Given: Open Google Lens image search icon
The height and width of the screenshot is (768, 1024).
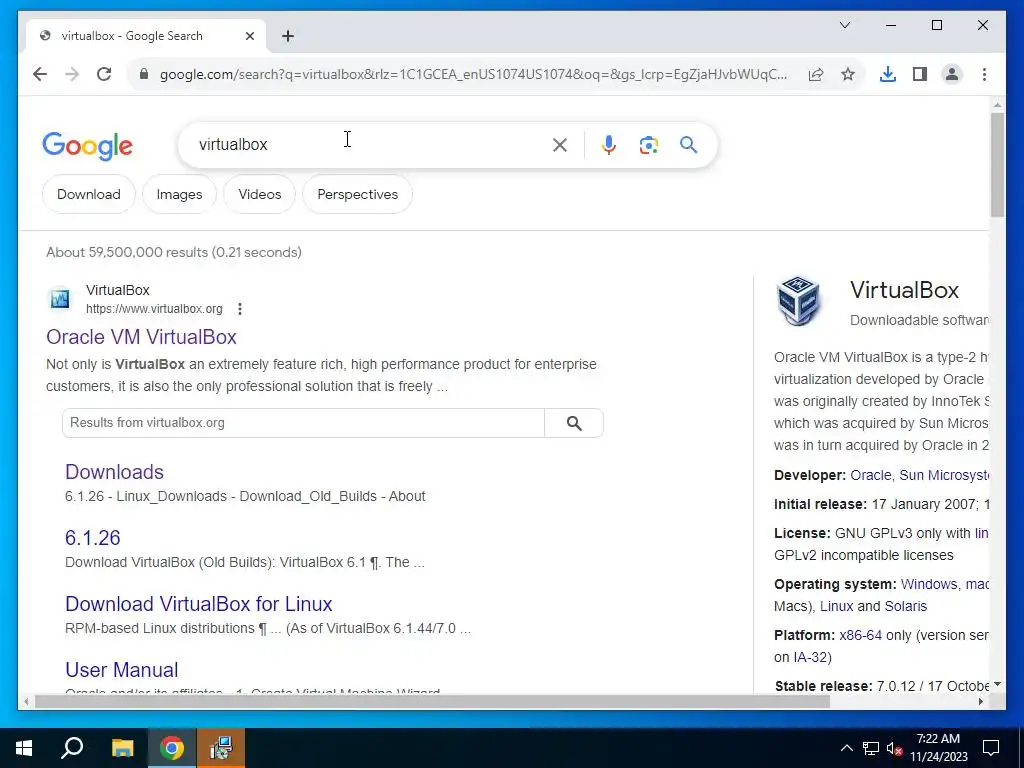Looking at the screenshot, I should [648, 145].
